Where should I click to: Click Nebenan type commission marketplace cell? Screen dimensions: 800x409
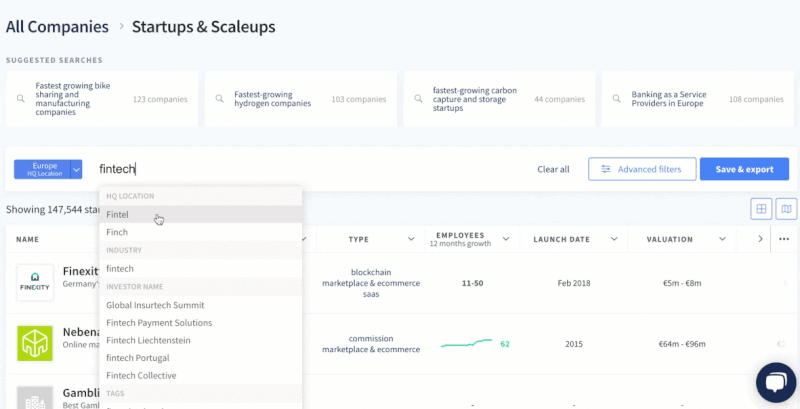click(x=371, y=344)
